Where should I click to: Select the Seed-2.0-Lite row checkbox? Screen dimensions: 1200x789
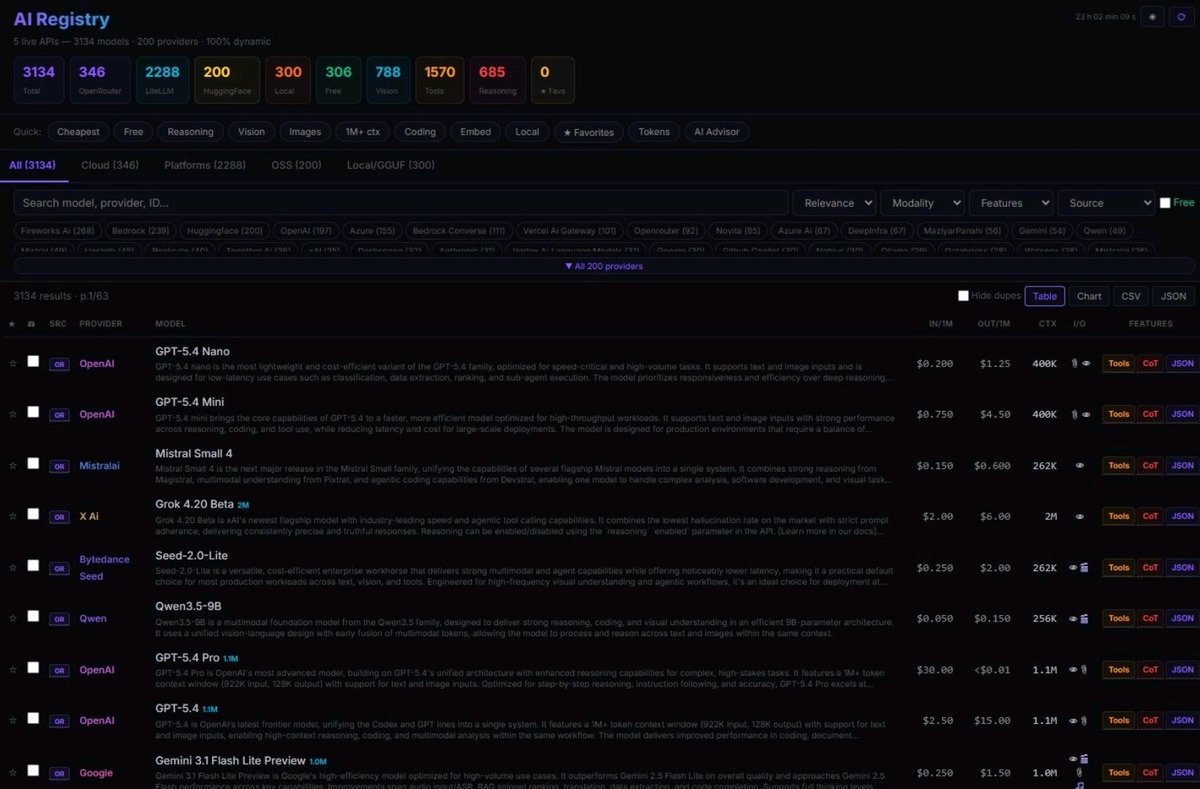tap(33, 565)
